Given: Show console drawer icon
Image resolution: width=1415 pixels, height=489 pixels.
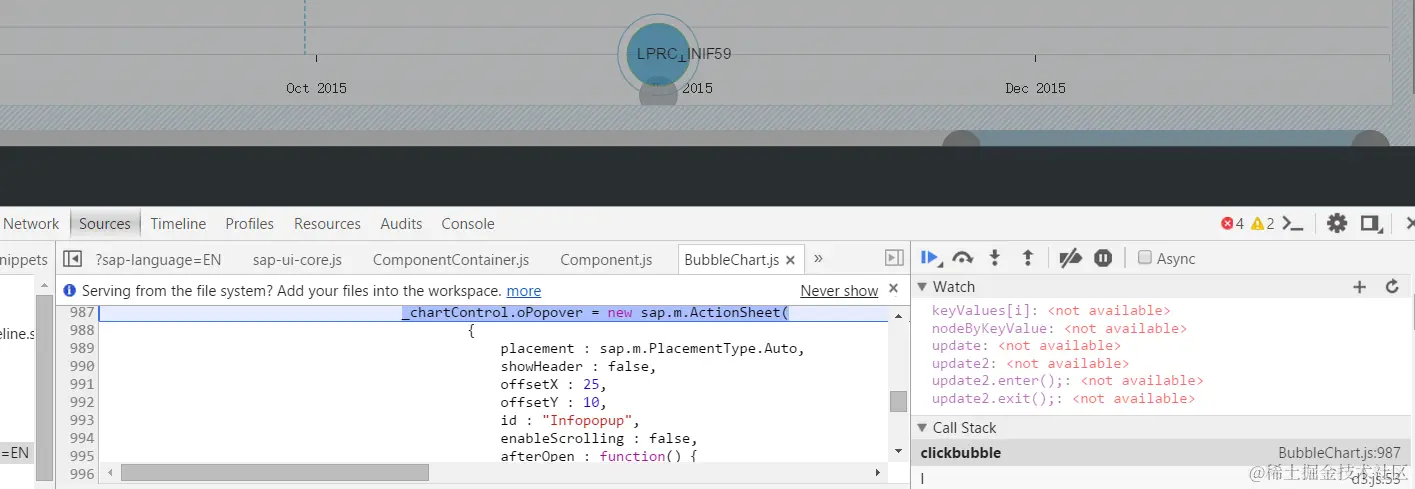Looking at the screenshot, I should [x=1293, y=224].
